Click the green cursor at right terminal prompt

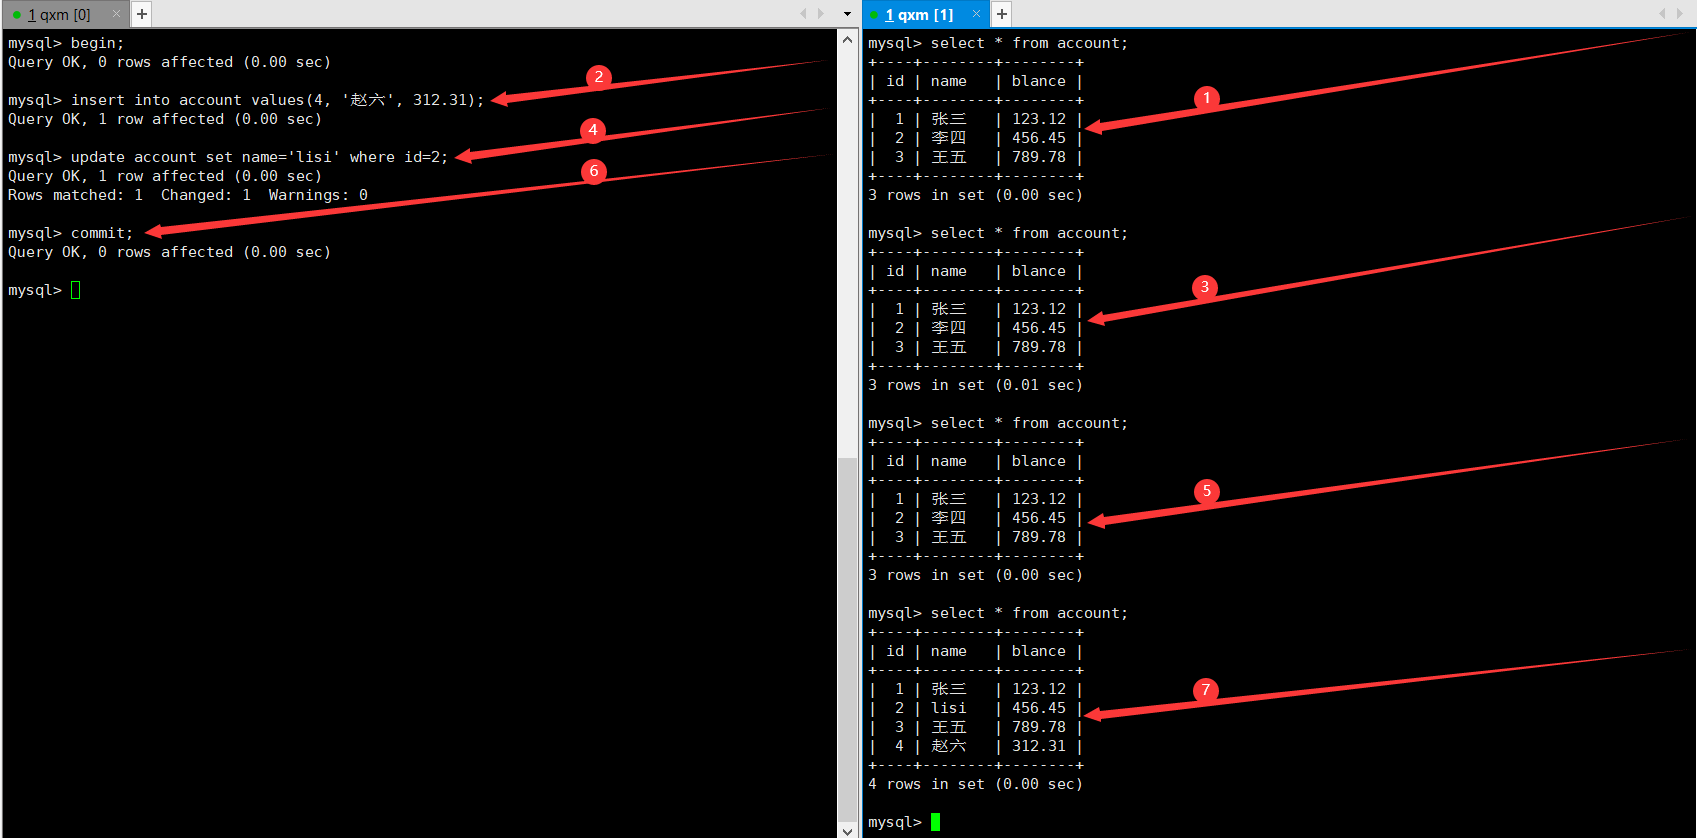point(935,822)
